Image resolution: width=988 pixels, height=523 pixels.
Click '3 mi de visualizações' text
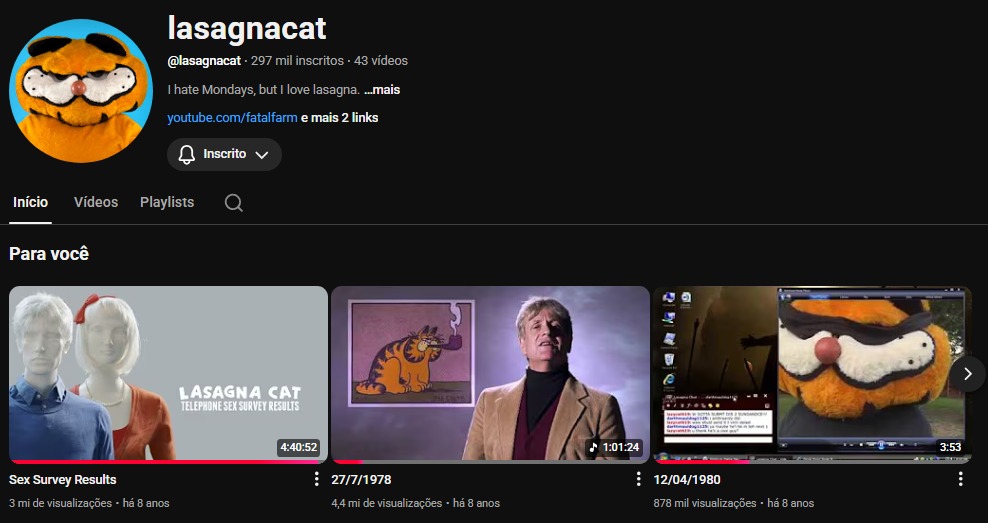(x=60, y=503)
